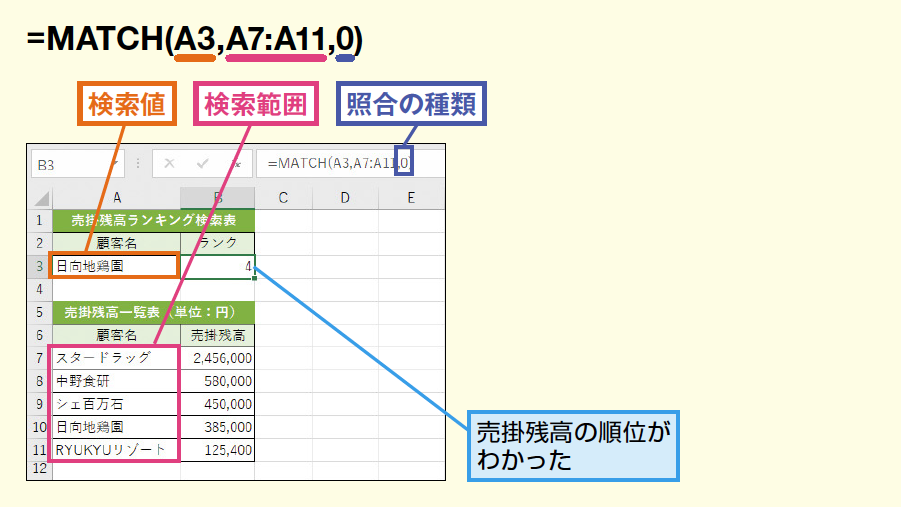
Task: Click cell B3 showing rank 4
Action: pos(218,265)
